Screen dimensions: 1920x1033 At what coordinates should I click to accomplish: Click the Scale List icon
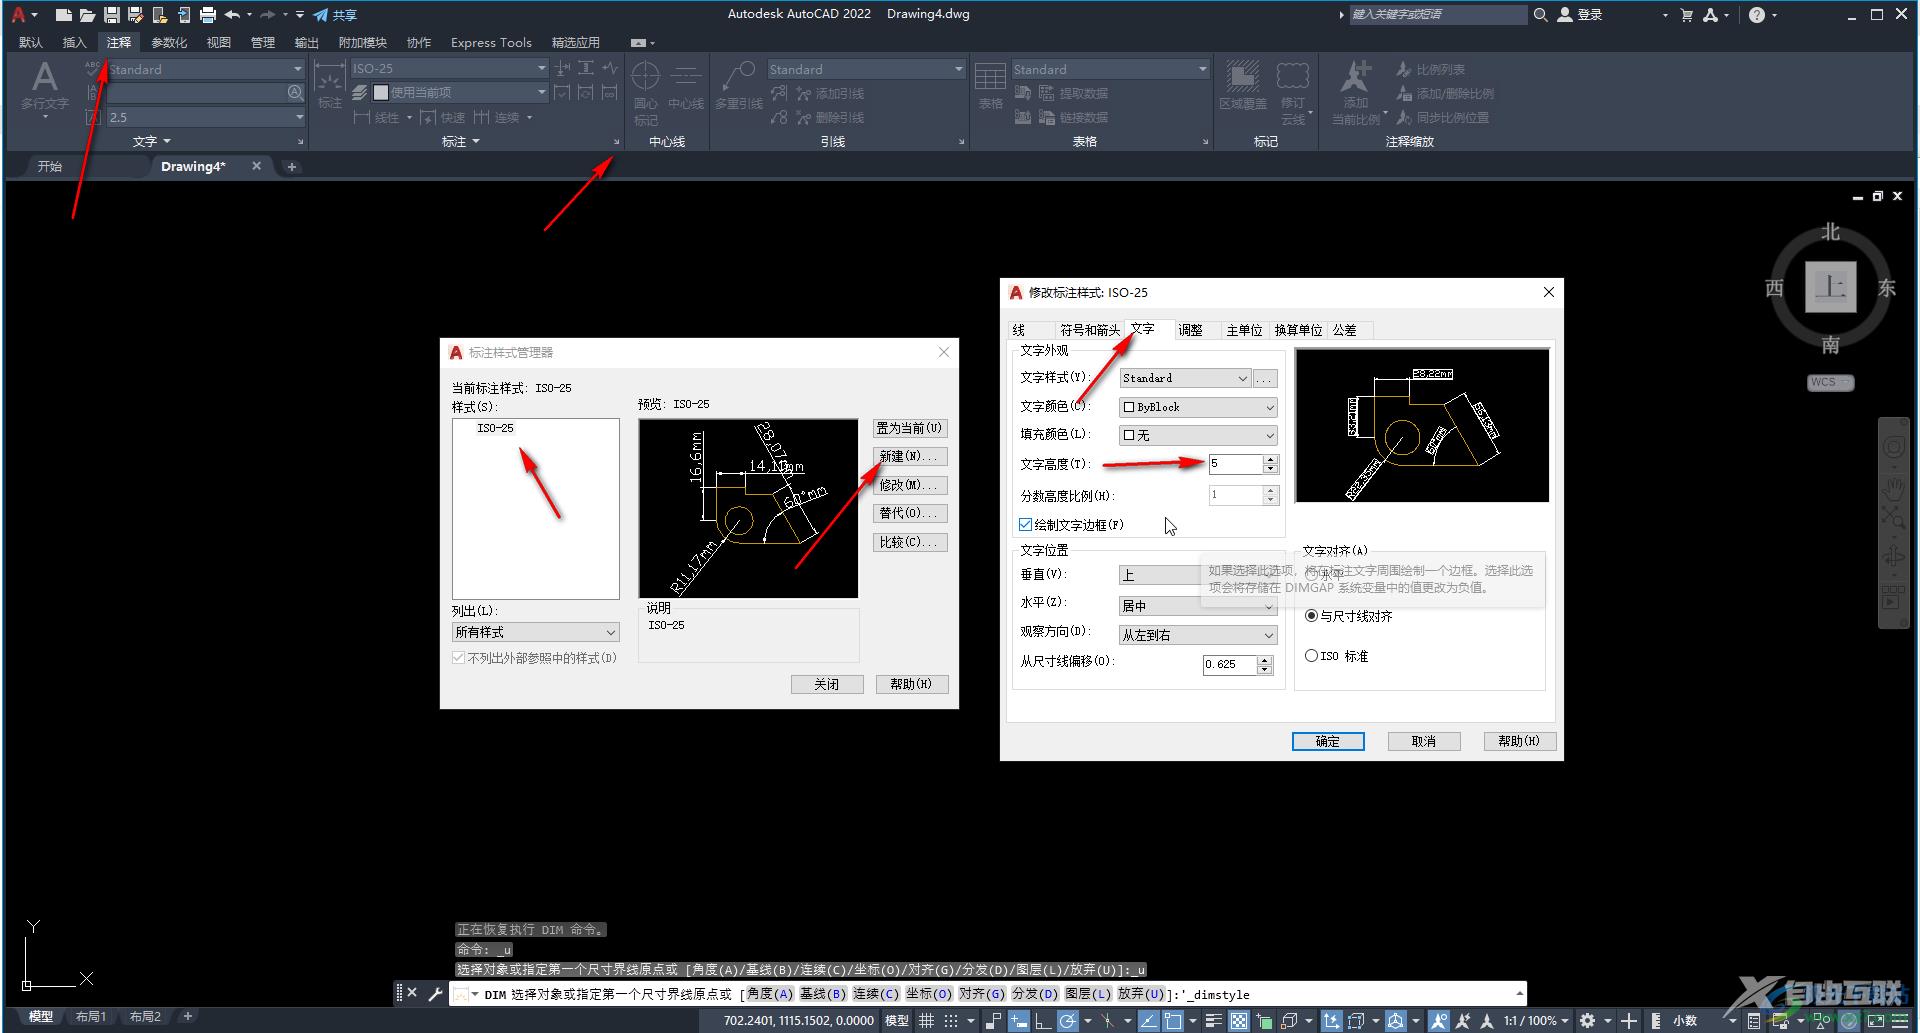1404,69
